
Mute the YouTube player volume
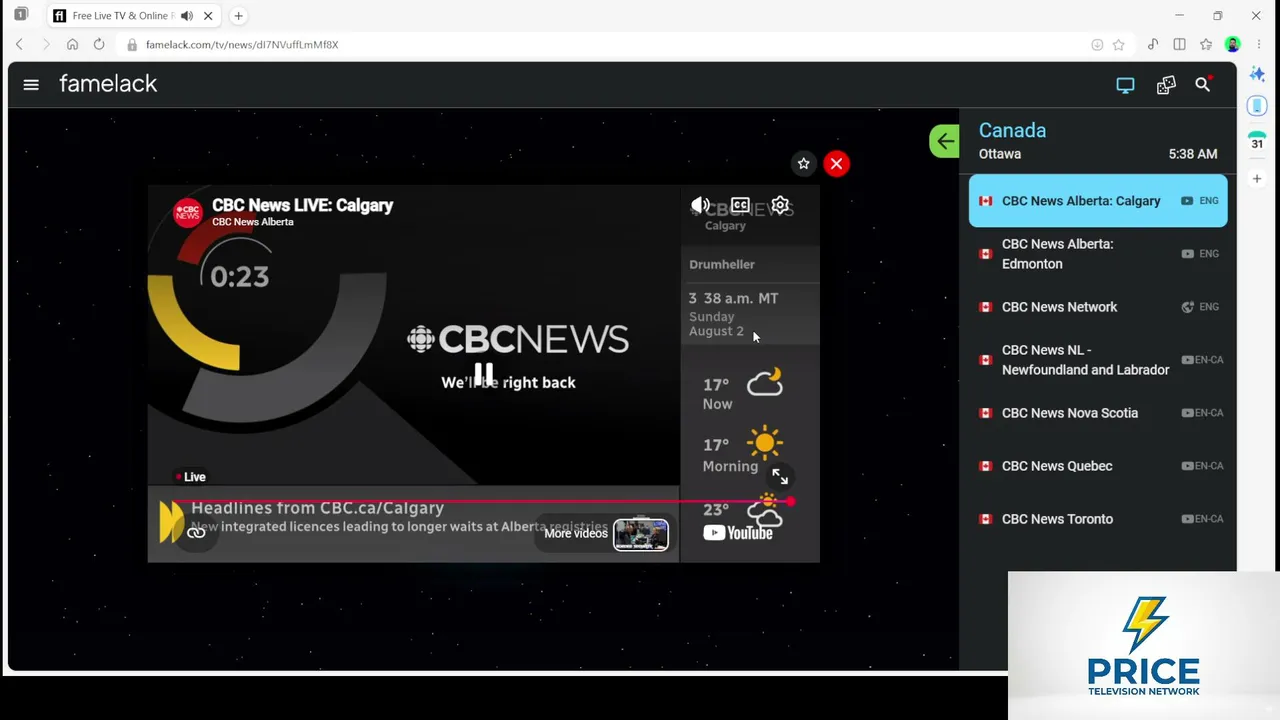coord(700,205)
